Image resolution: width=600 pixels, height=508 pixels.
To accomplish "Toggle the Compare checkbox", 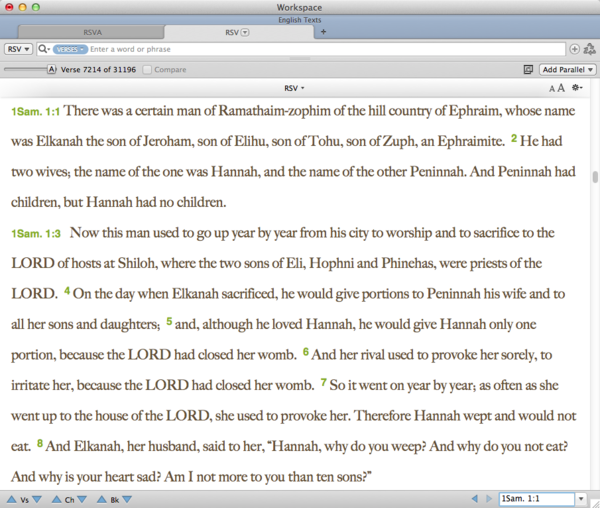I will (x=147, y=70).
